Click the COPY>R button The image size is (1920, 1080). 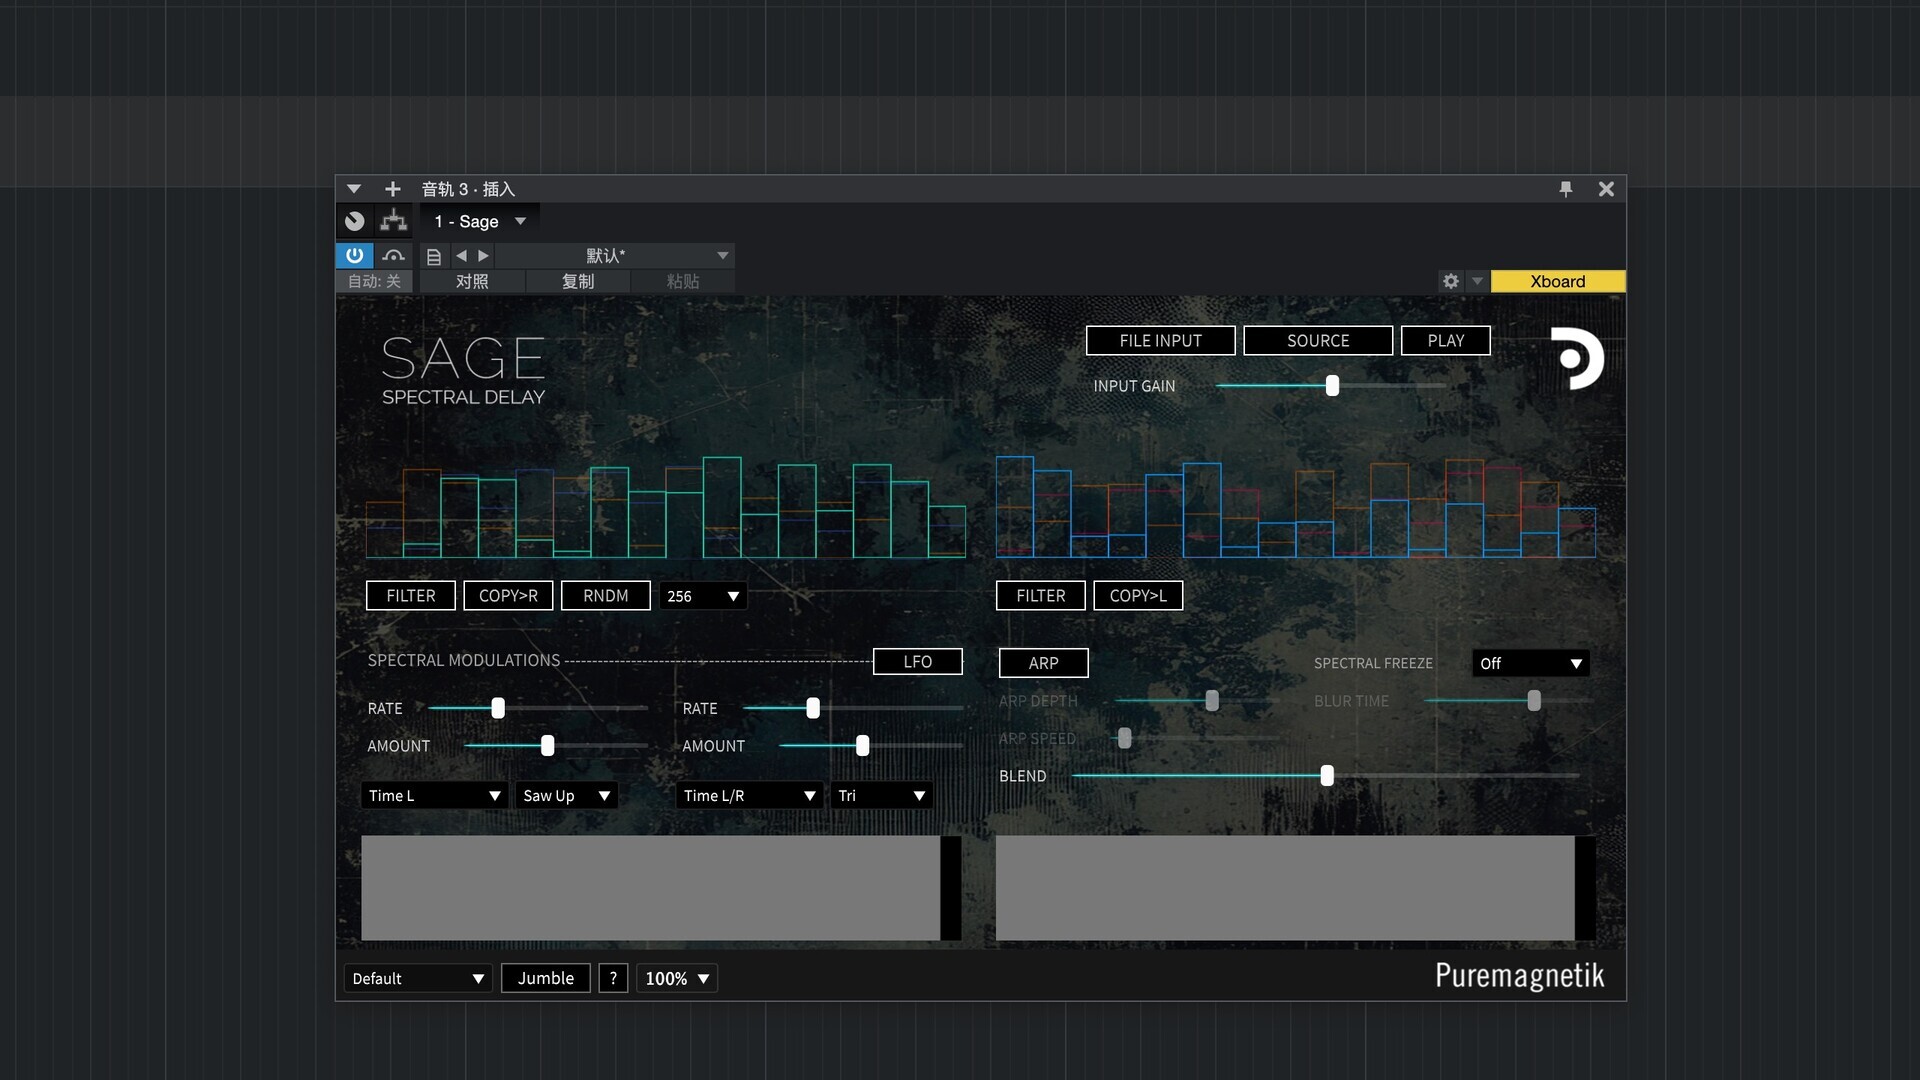tap(508, 595)
